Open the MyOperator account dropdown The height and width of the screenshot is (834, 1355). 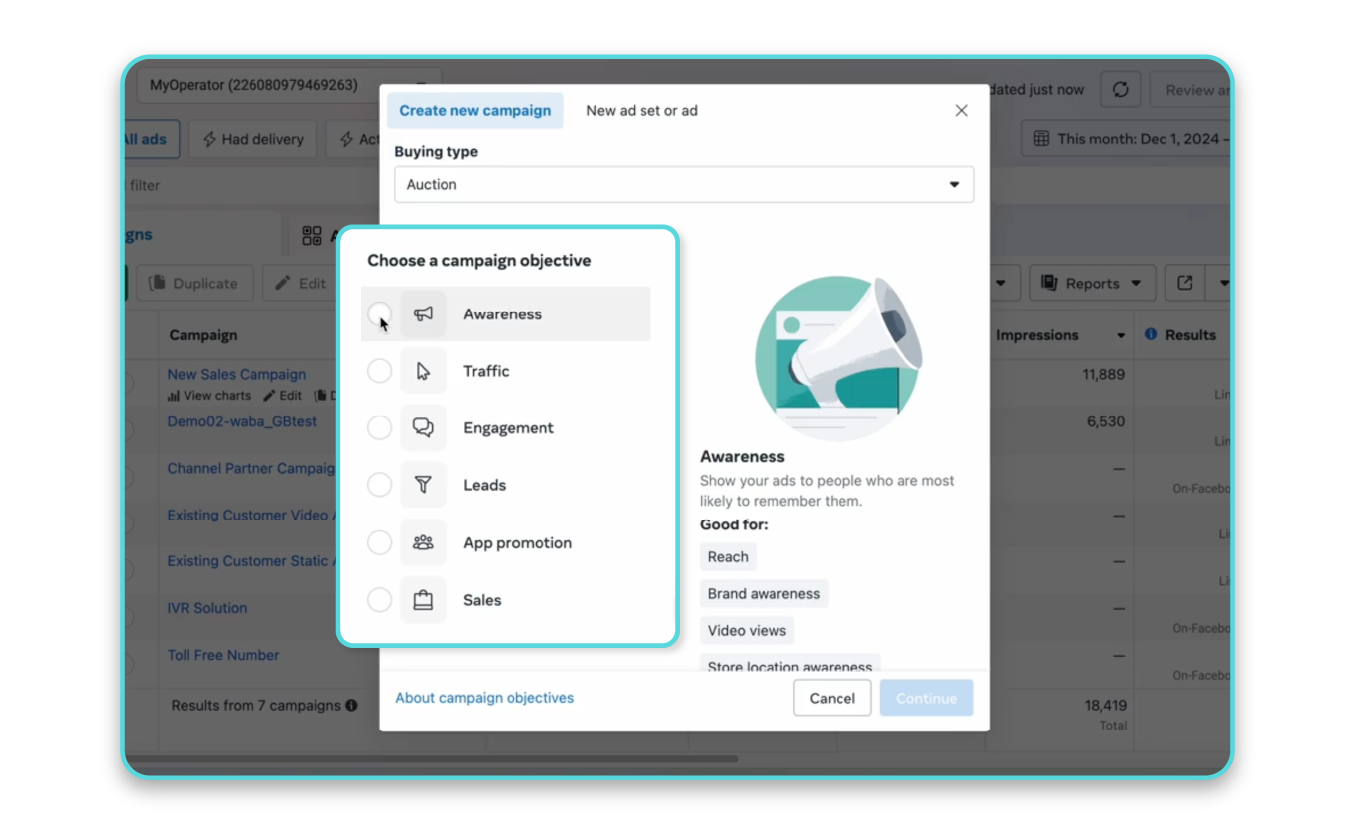[288, 86]
